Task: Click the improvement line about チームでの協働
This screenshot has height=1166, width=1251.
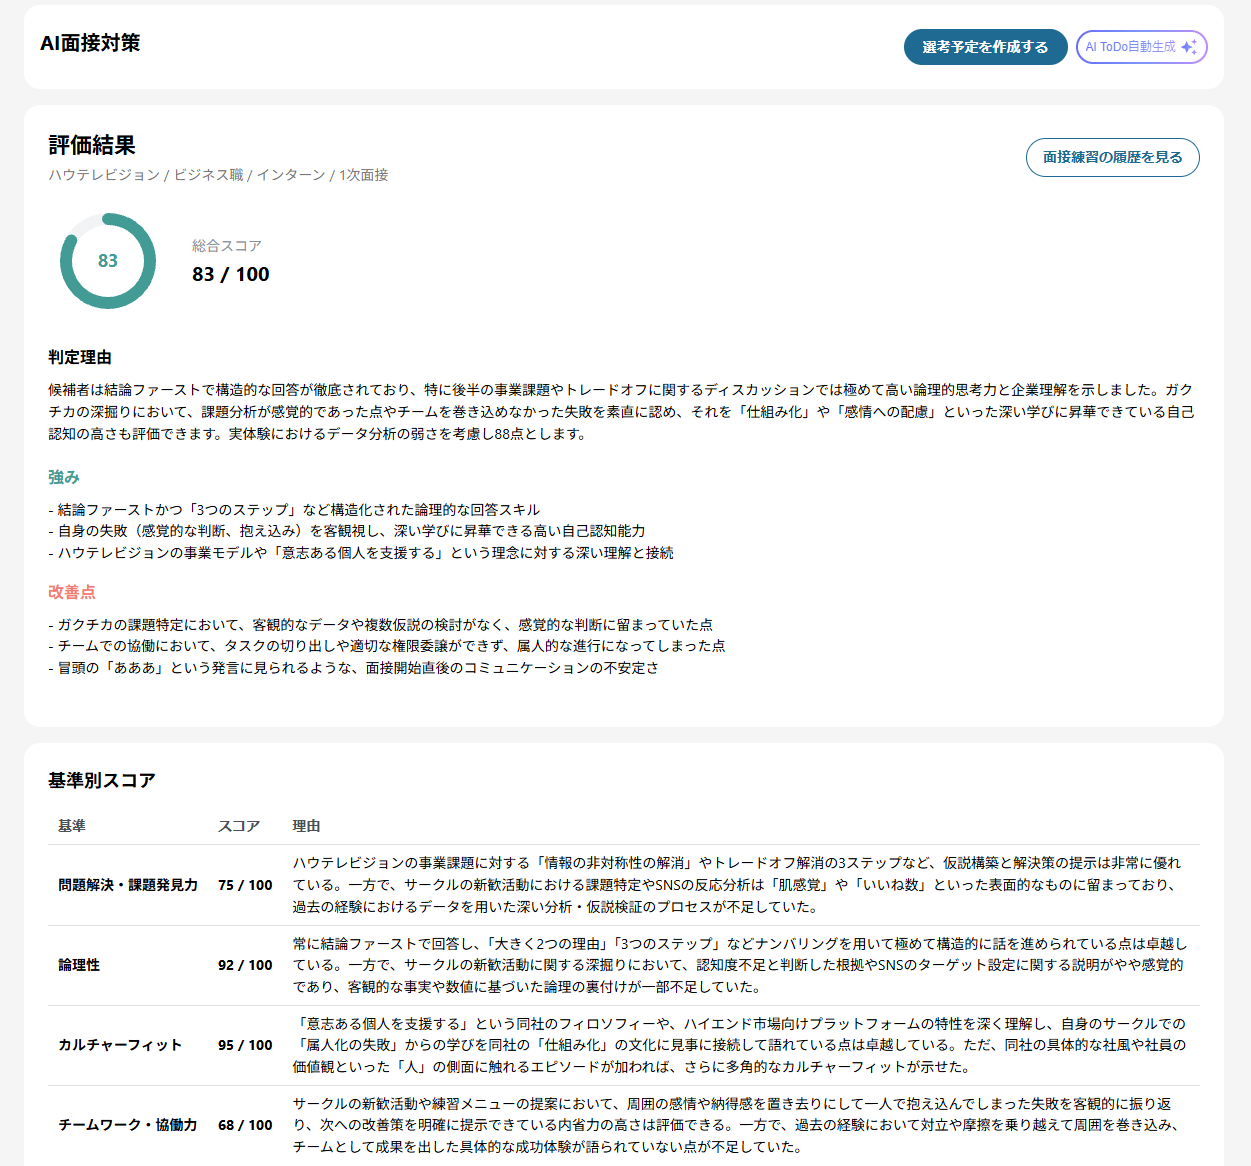Action: click(x=387, y=646)
